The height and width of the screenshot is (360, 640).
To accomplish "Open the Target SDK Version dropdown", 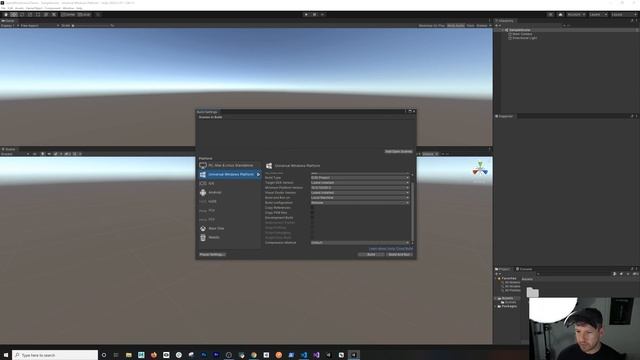I will tap(360, 182).
